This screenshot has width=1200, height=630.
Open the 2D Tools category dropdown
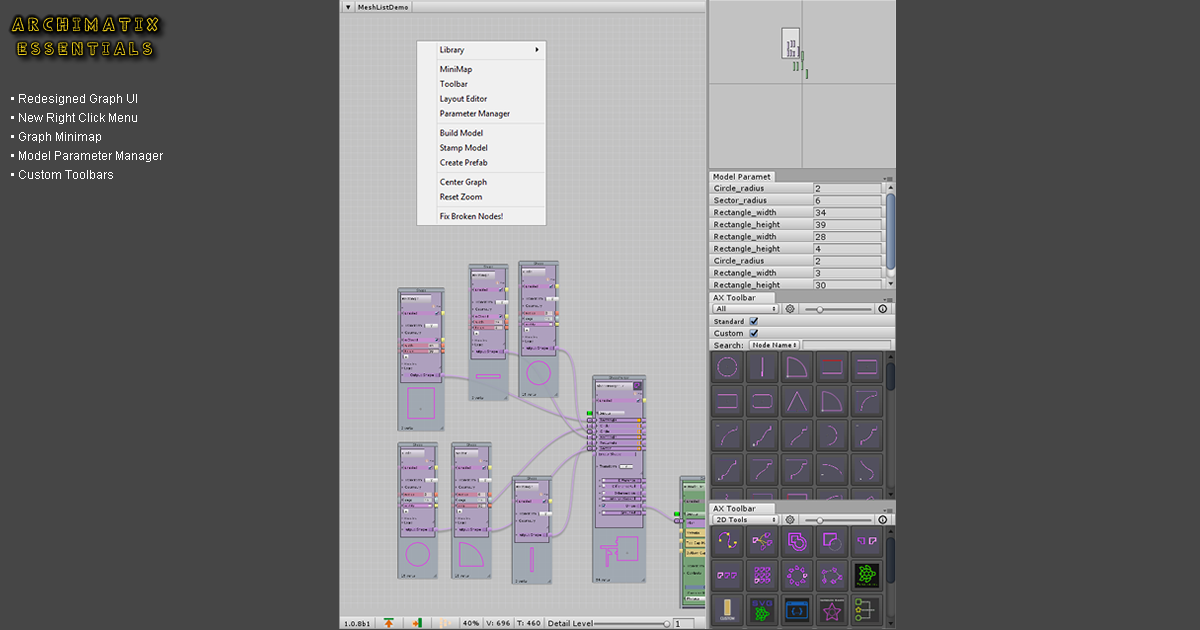click(x=744, y=520)
